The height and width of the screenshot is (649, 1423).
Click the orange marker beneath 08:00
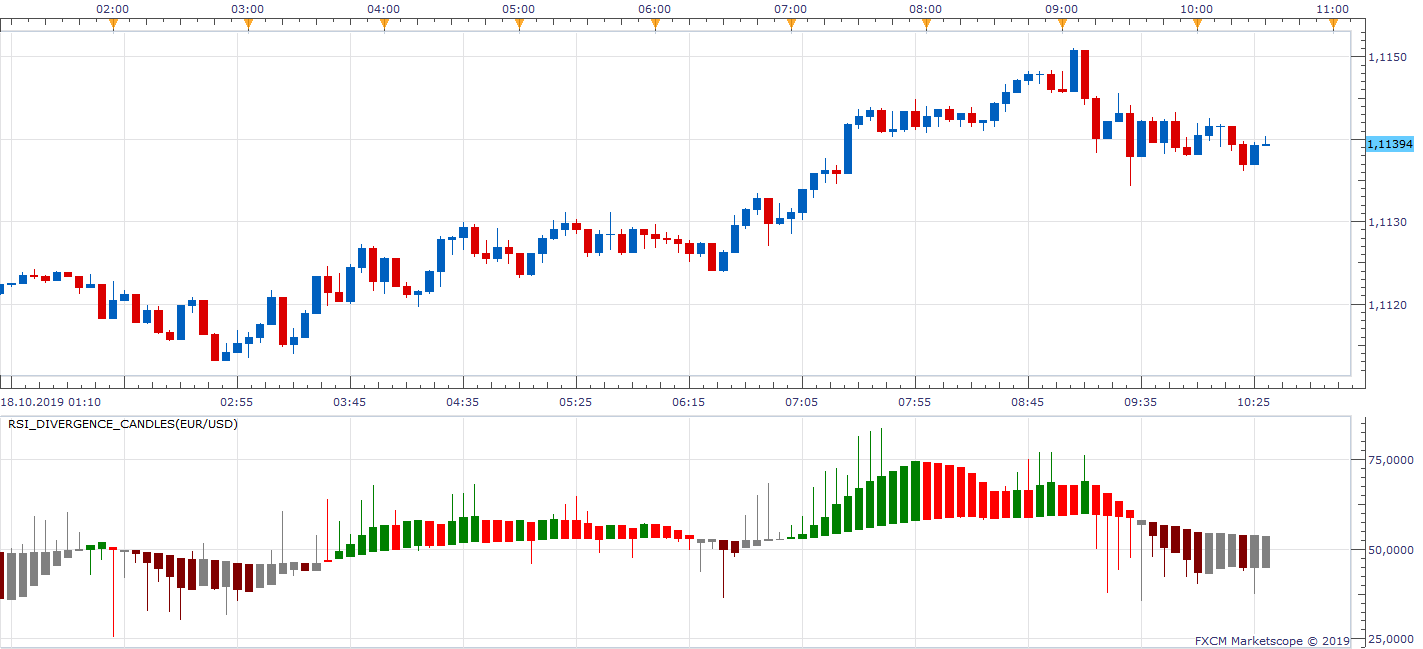click(x=926, y=24)
